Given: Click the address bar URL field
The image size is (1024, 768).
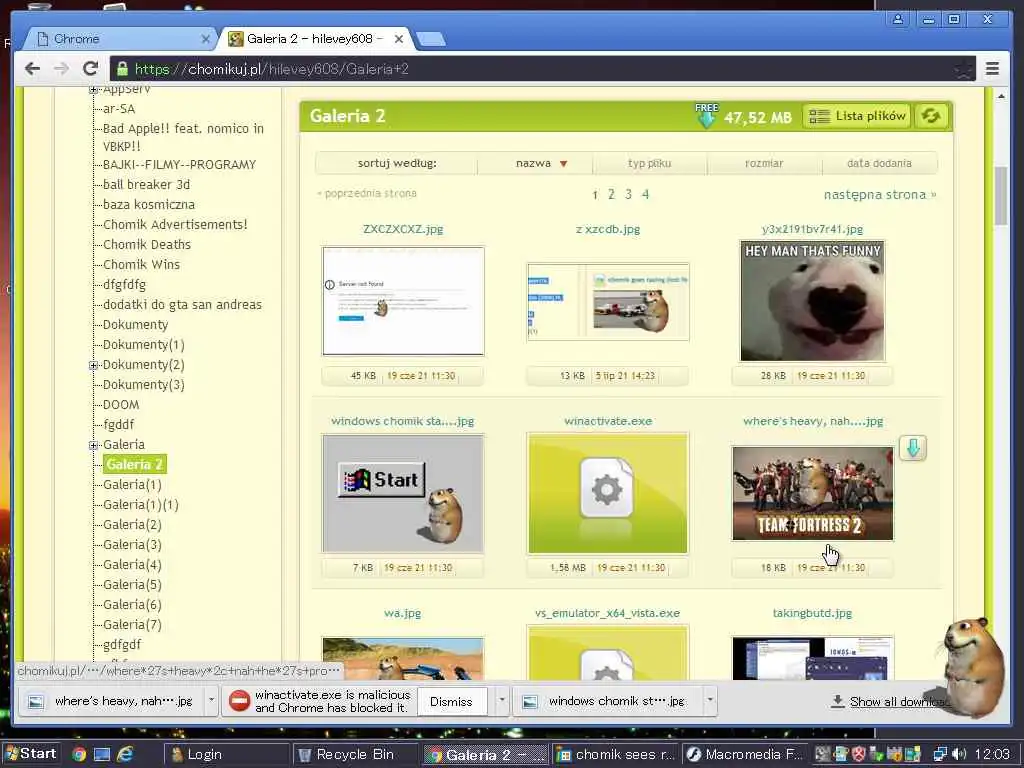Looking at the screenshot, I should point(542,69).
